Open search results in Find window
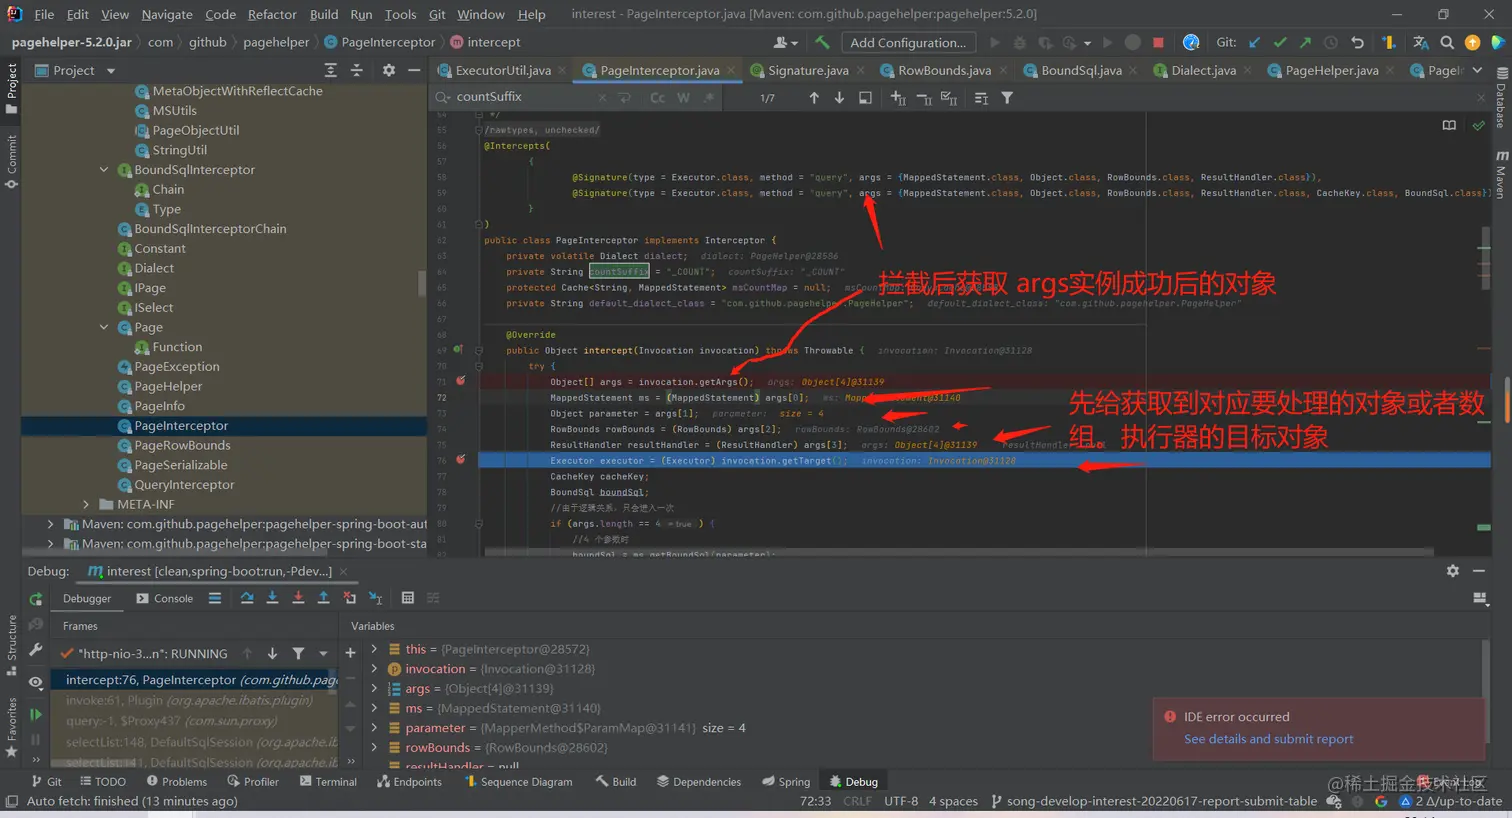The width and height of the screenshot is (1512, 818). (865, 98)
